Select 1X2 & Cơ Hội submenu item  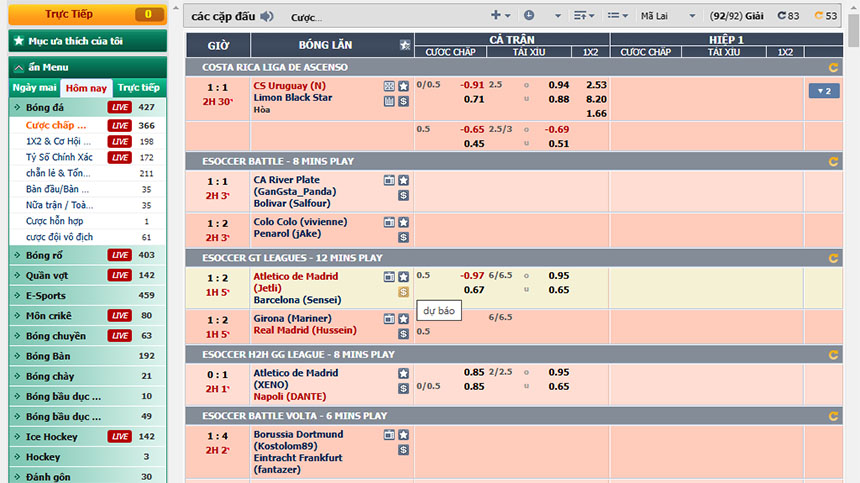tap(58, 141)
